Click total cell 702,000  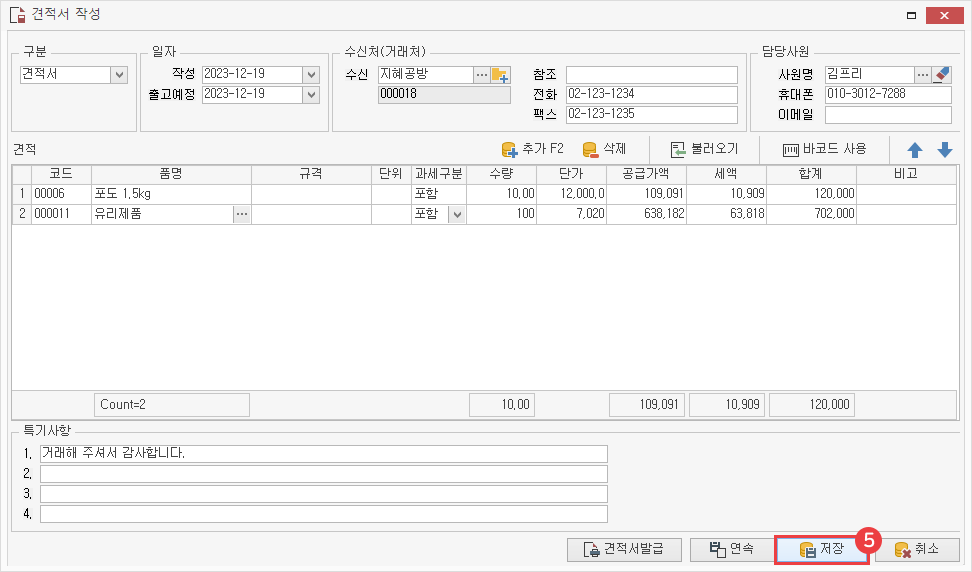point(811,214)
